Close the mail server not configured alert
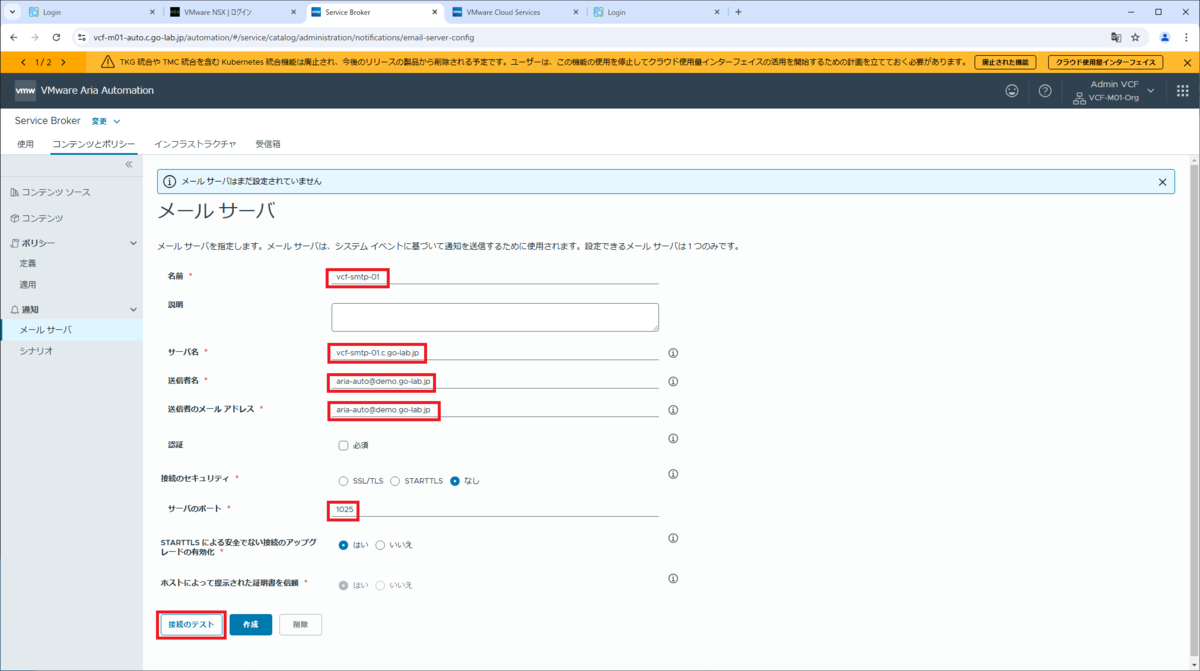Viewport: 1200px width, 671px height. [x=1162, y=182]
